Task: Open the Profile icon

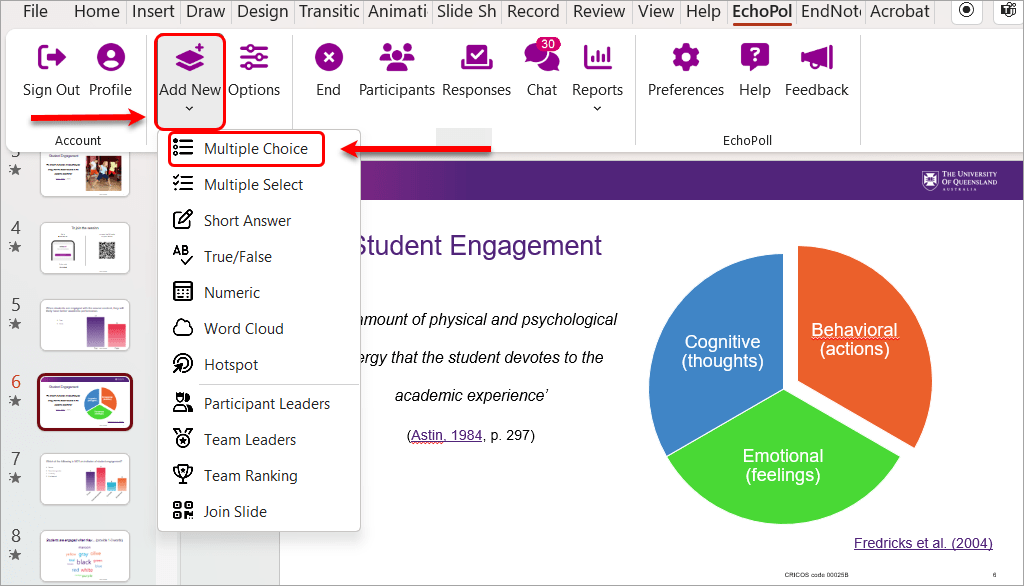Action: 110,57
